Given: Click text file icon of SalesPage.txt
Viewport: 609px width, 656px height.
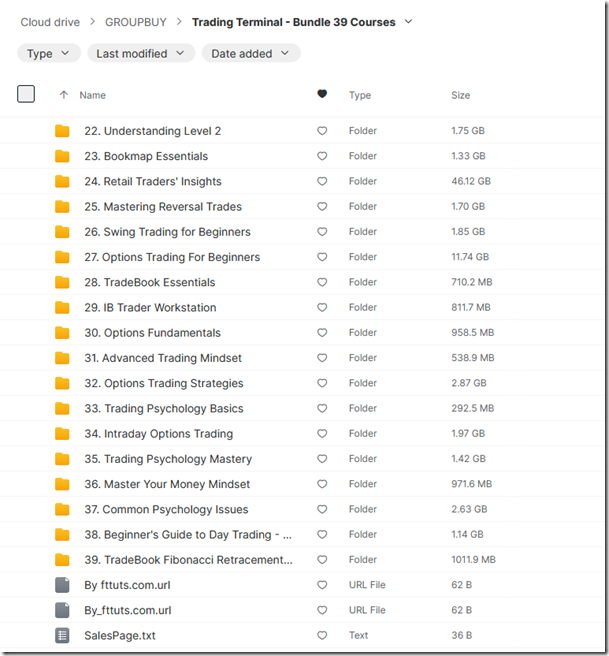Looking at the screenshot, I should [x=62, y=635].
